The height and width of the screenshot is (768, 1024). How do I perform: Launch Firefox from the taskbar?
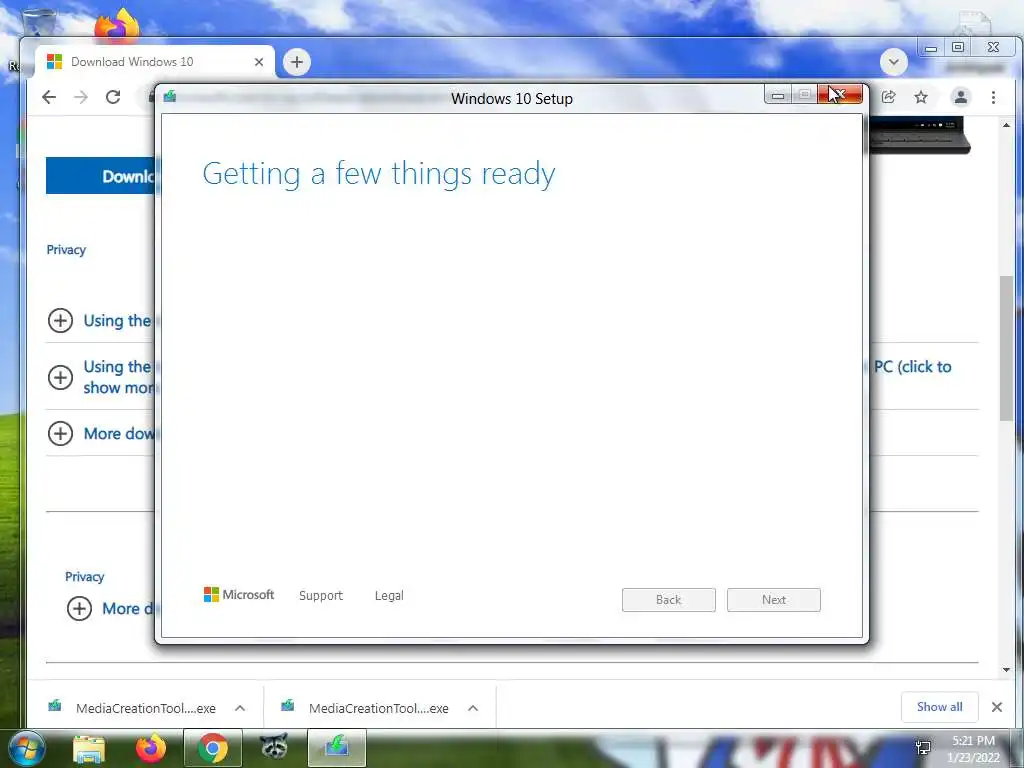[151, 748]
